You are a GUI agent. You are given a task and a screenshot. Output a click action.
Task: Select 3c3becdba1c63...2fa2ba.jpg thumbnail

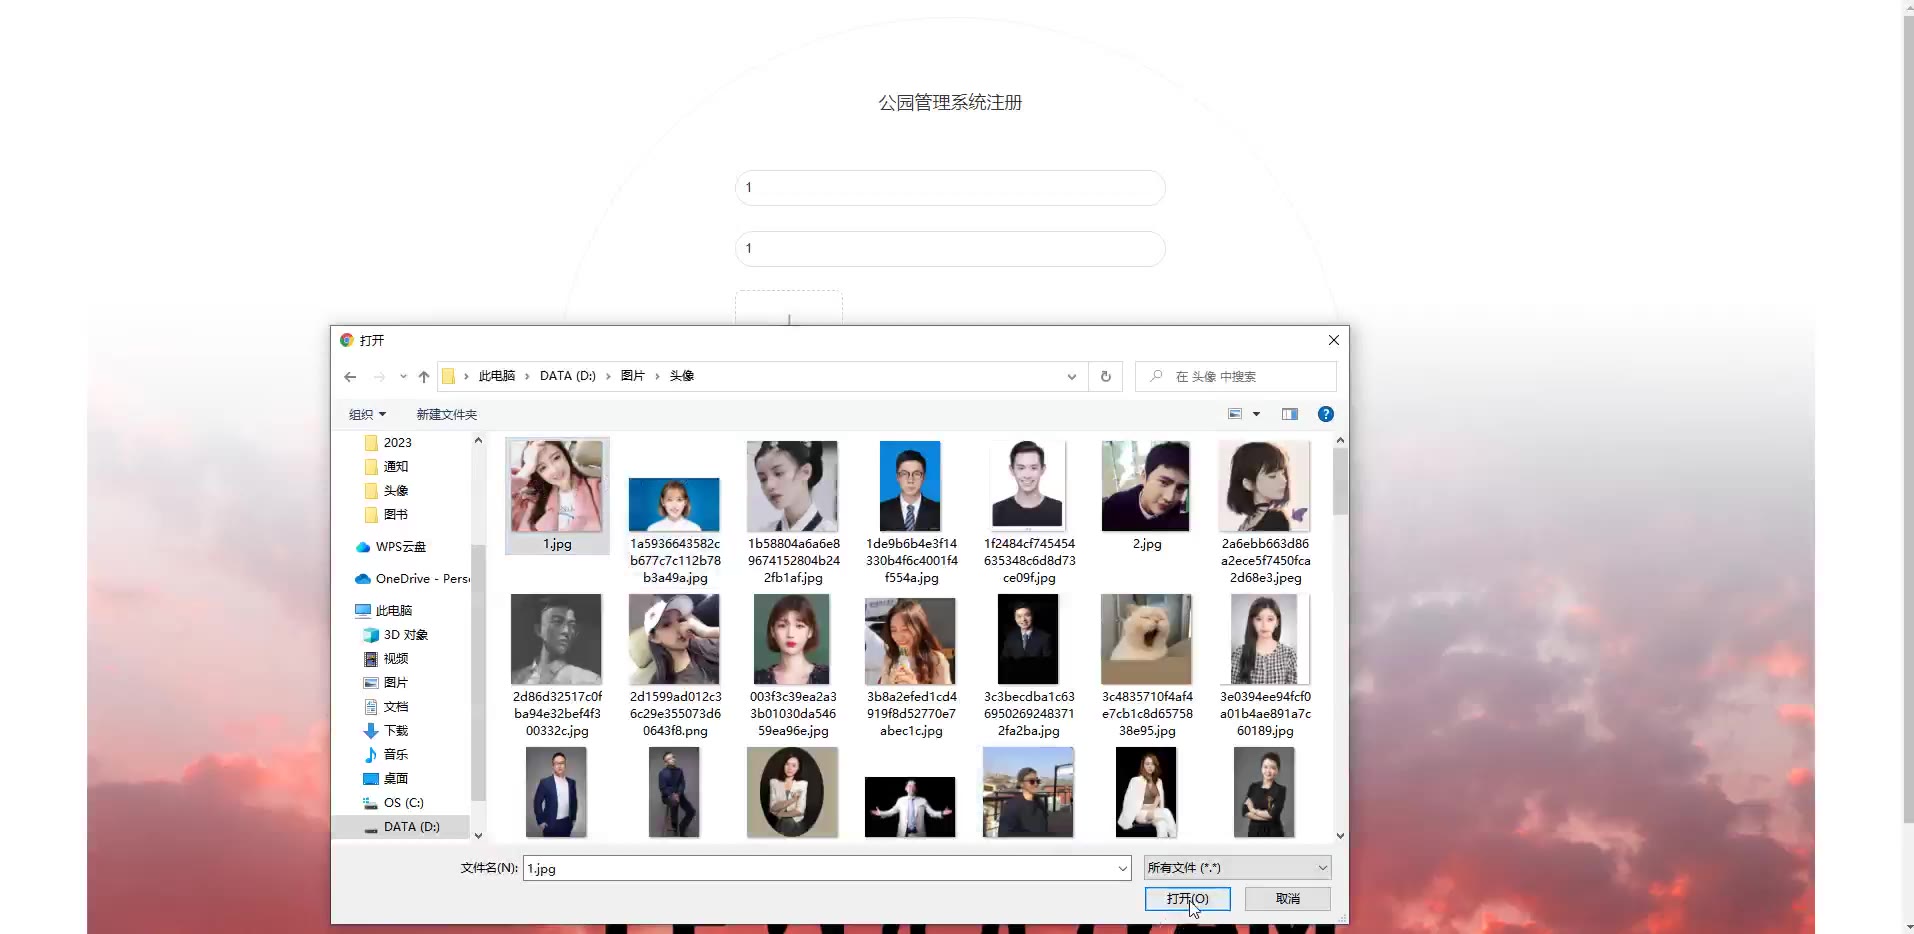click(1028, 640)
